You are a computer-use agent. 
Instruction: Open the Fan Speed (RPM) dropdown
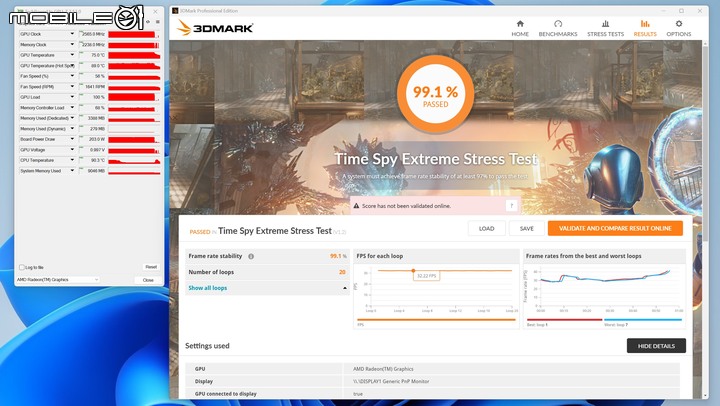click(72, 87)
